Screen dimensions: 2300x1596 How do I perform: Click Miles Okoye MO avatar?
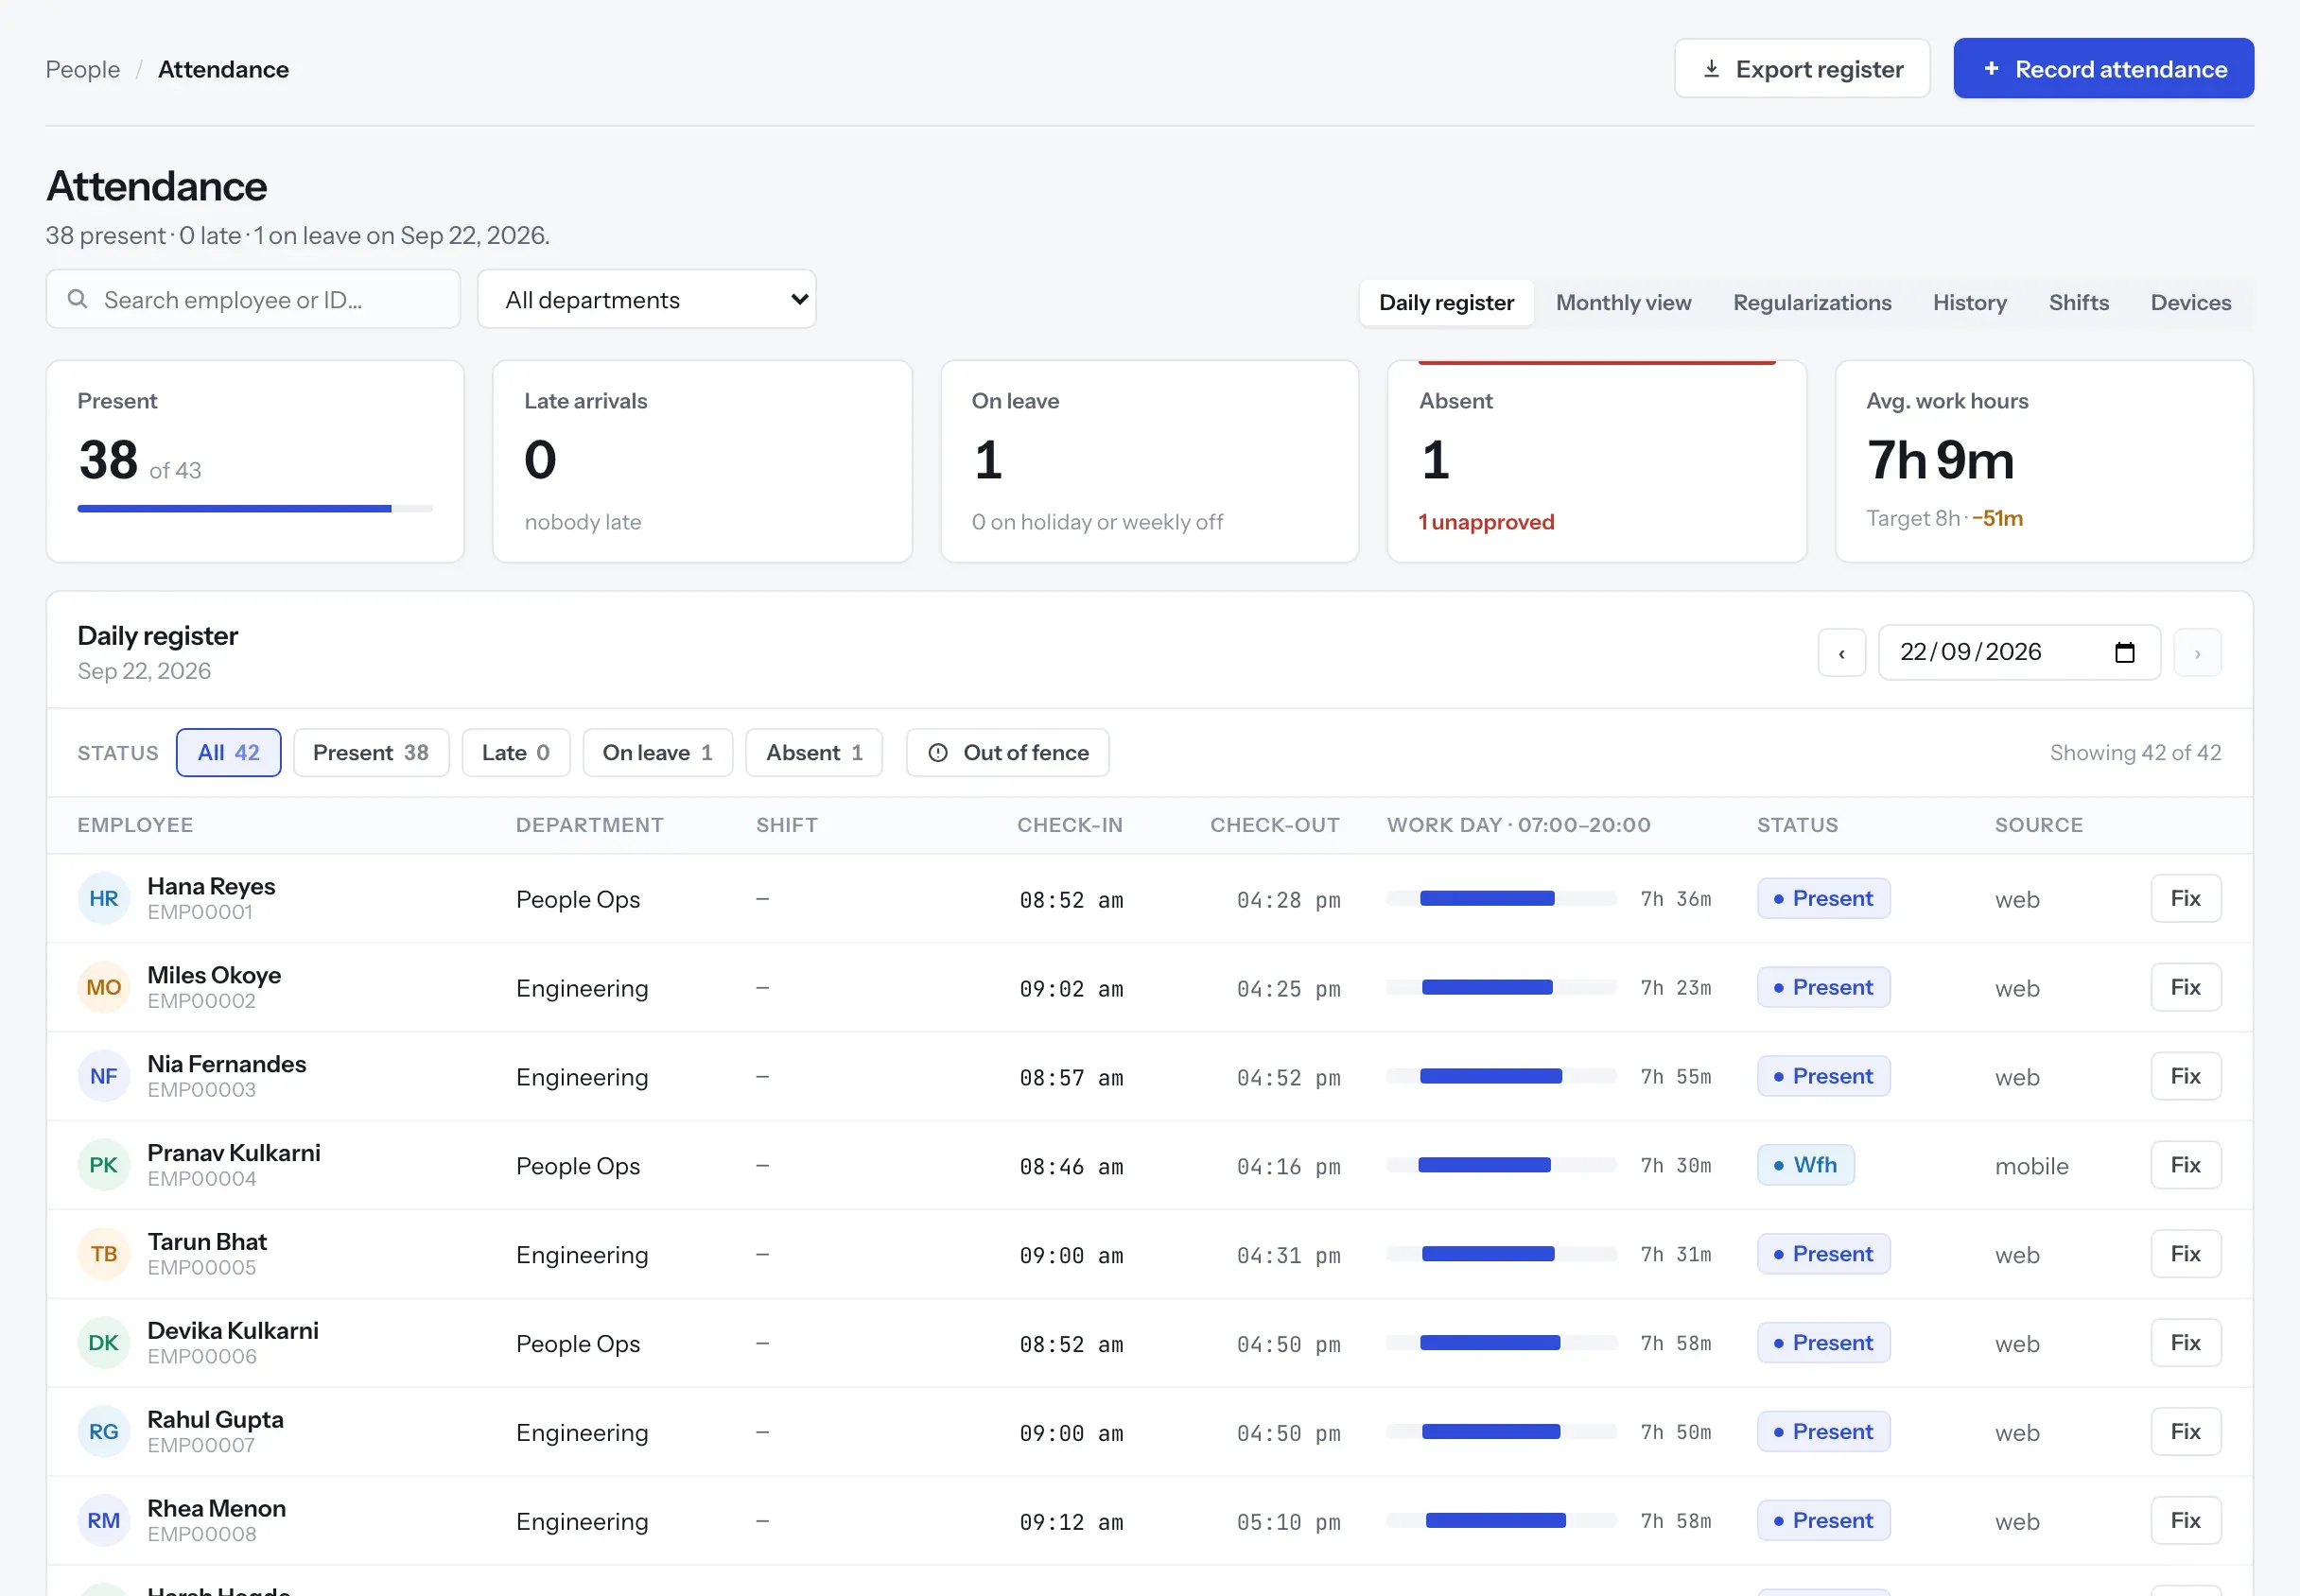point(104,987)
